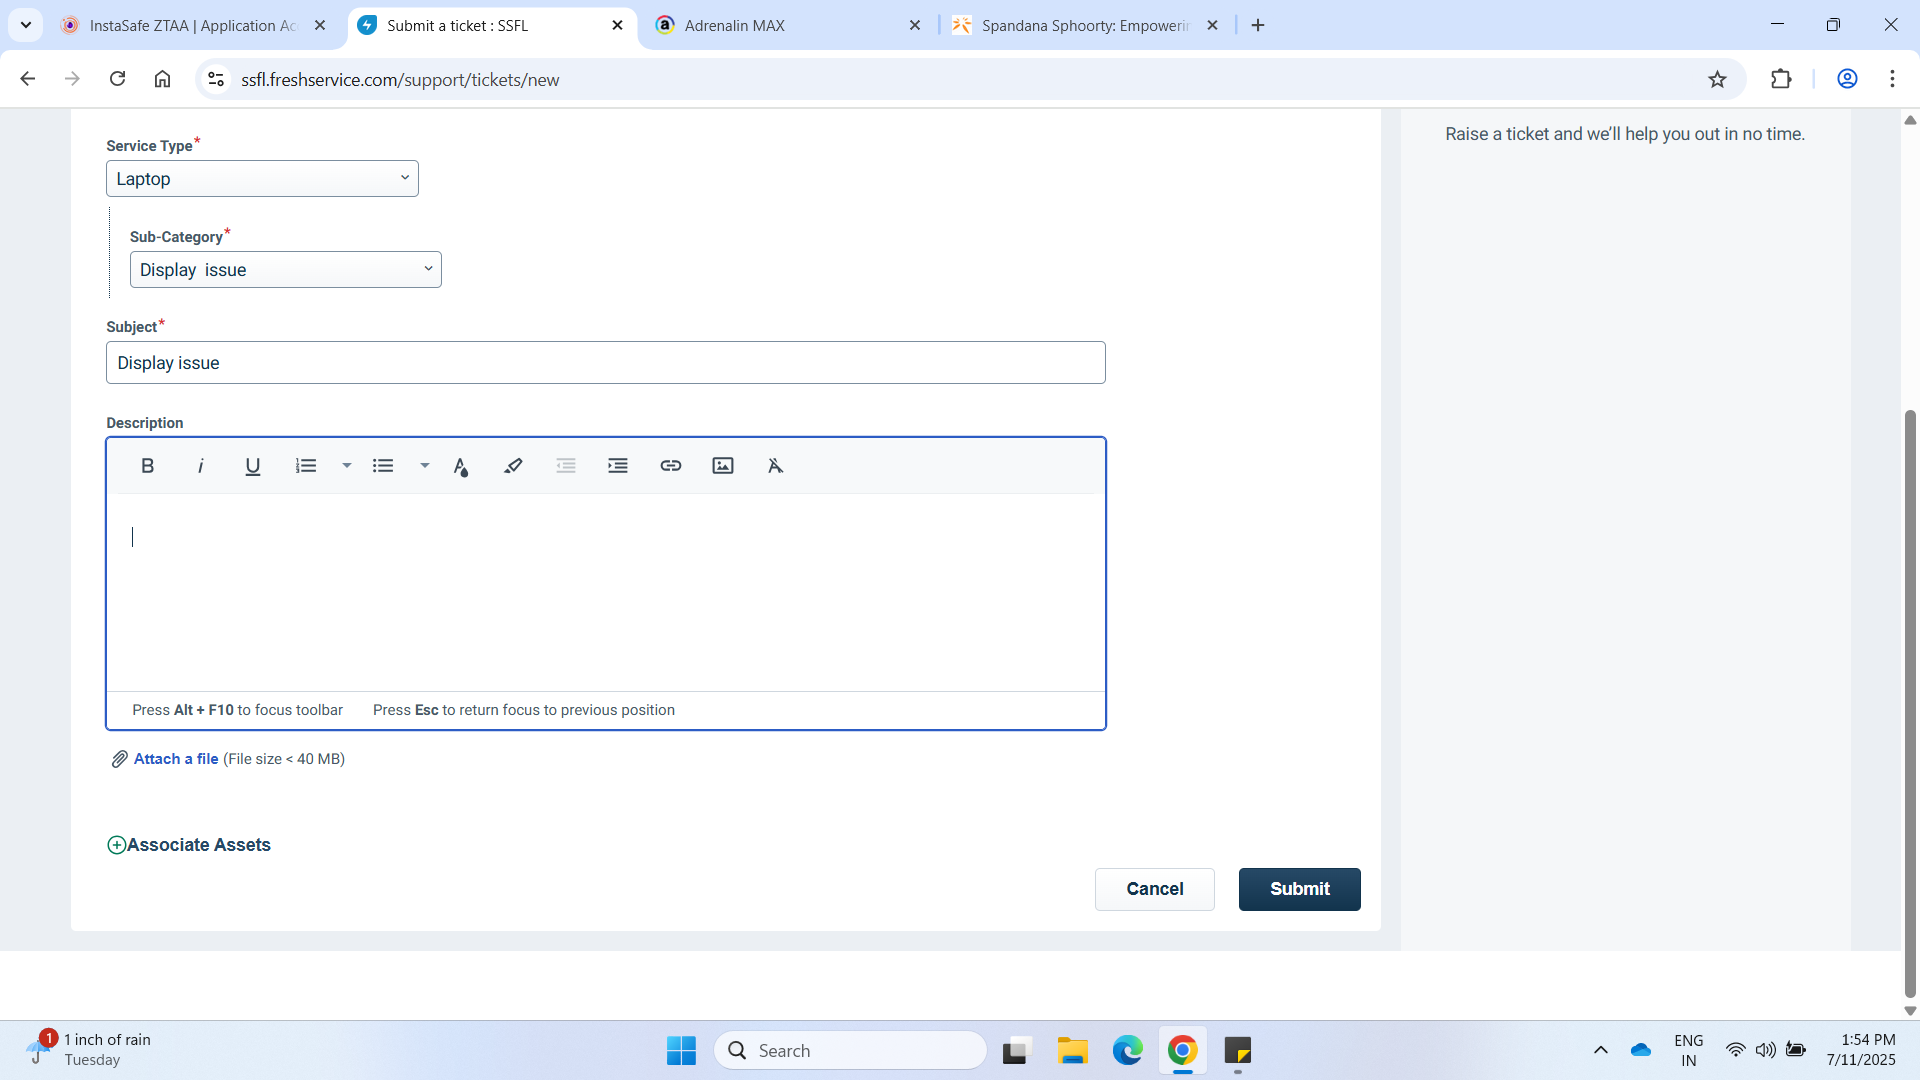Image resolution: width=1920 pixels, height=1080 pixels.
Task: Insert a numbered list in description
Action: click(306, 466)
